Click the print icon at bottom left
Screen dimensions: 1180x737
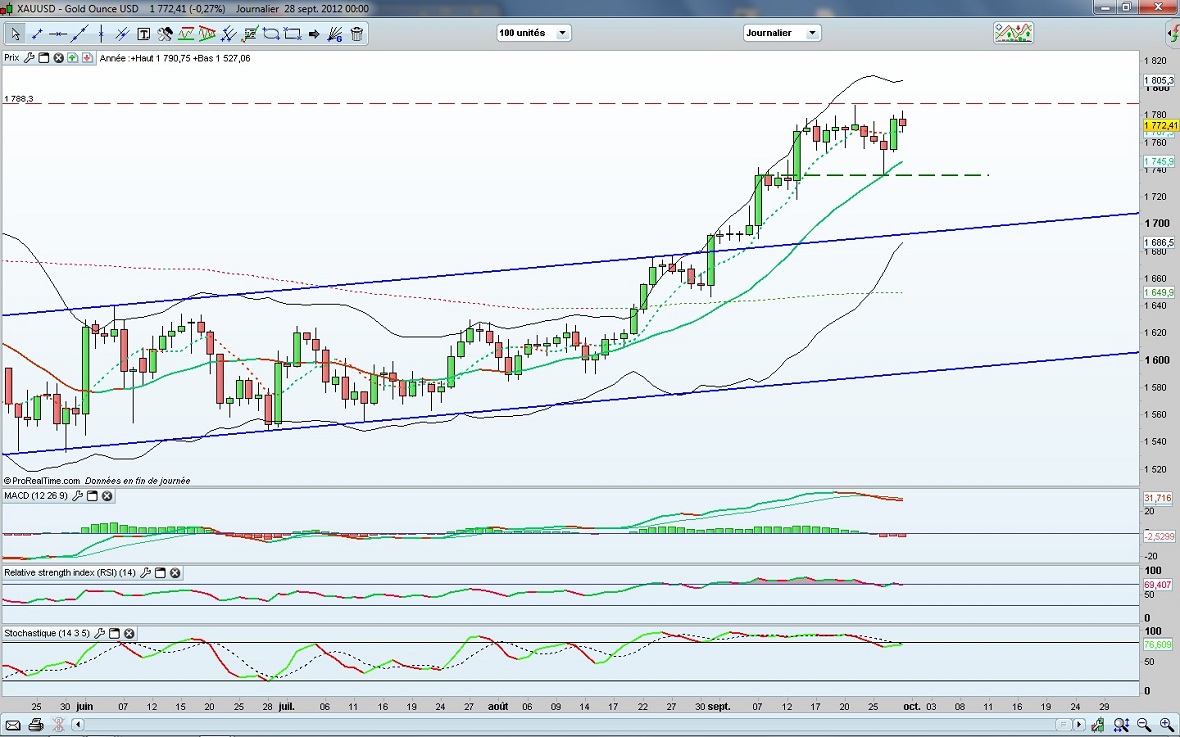click(36, 724)
